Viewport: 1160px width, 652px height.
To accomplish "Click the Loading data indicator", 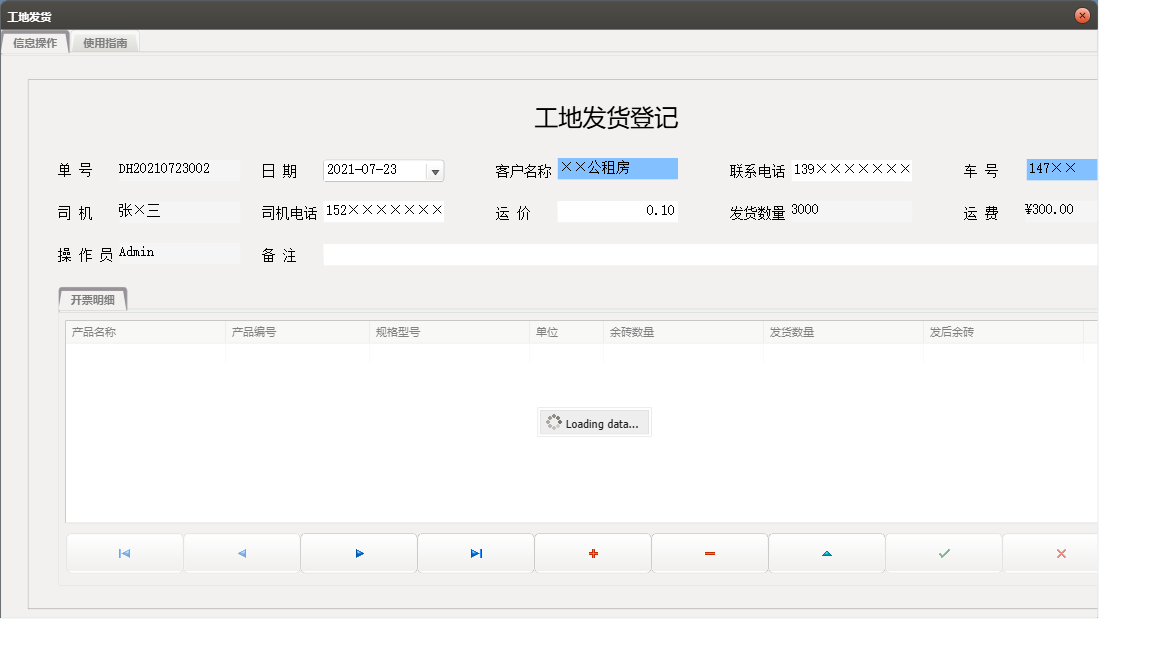I will (594, 422).
